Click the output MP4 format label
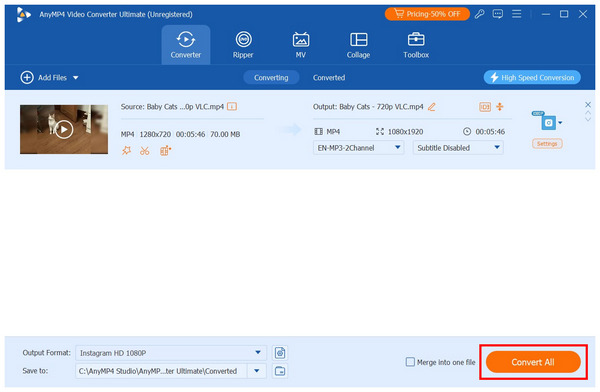 tap(333, 132)
